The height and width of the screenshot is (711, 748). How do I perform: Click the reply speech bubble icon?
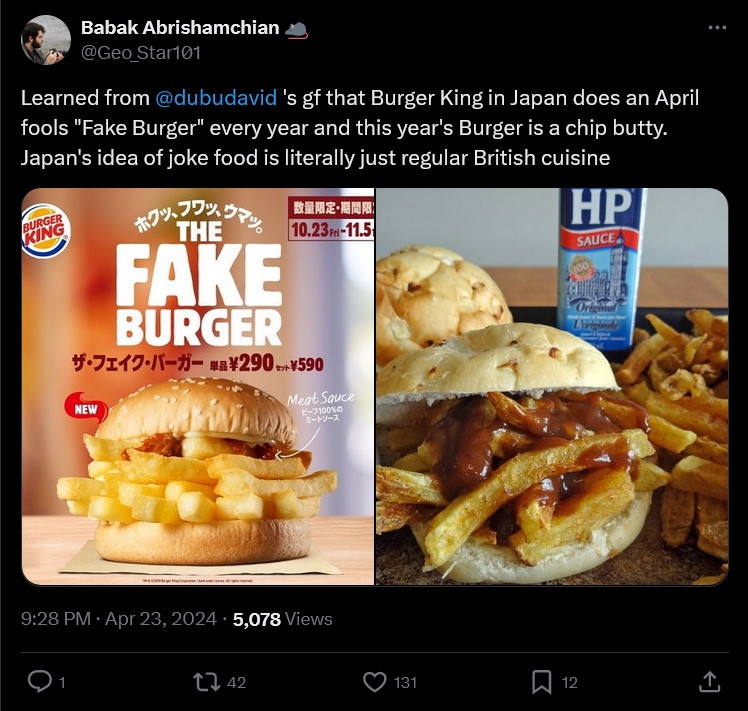39,682
